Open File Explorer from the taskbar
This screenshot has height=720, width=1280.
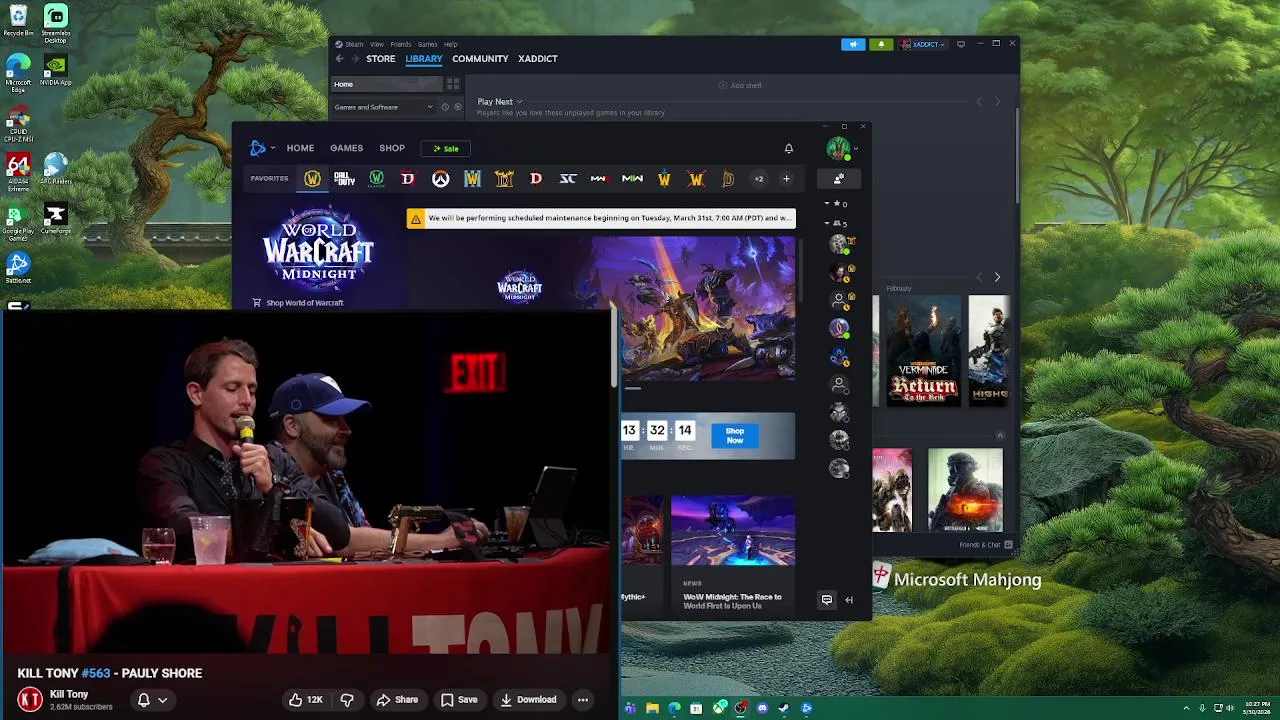[652, 709]
